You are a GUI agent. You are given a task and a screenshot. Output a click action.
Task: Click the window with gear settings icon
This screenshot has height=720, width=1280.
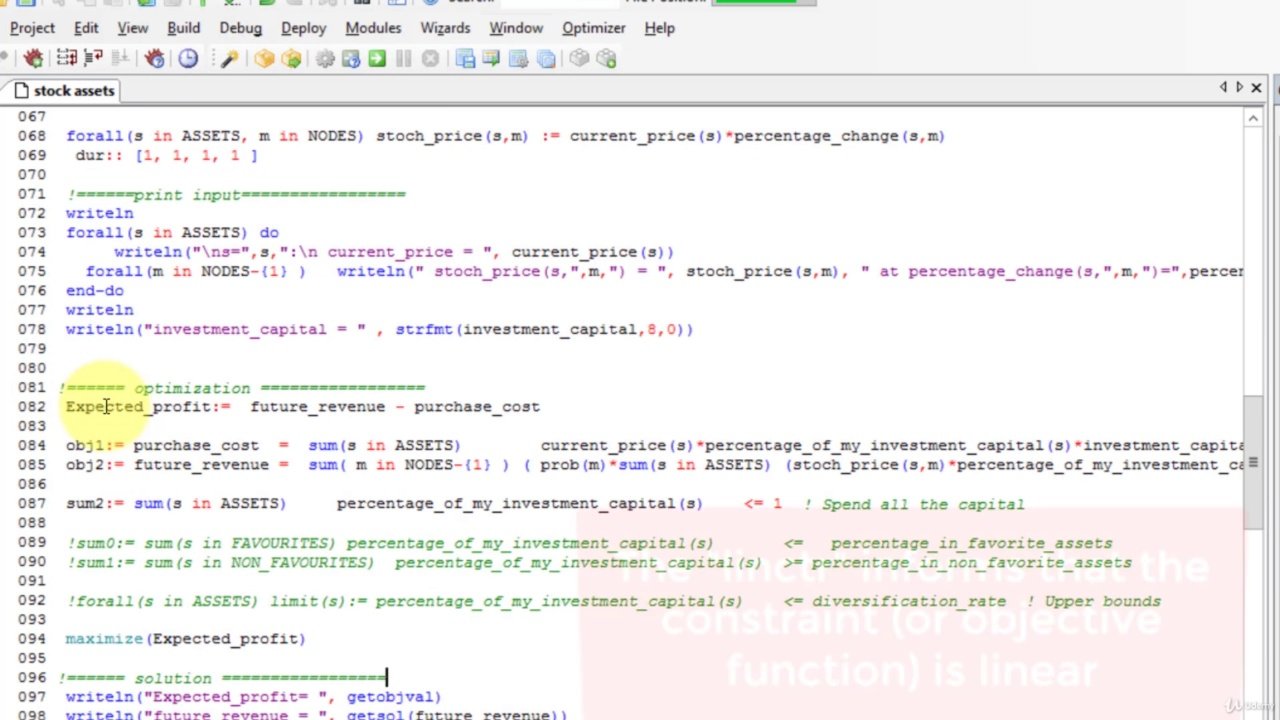[x=519, y=59]
